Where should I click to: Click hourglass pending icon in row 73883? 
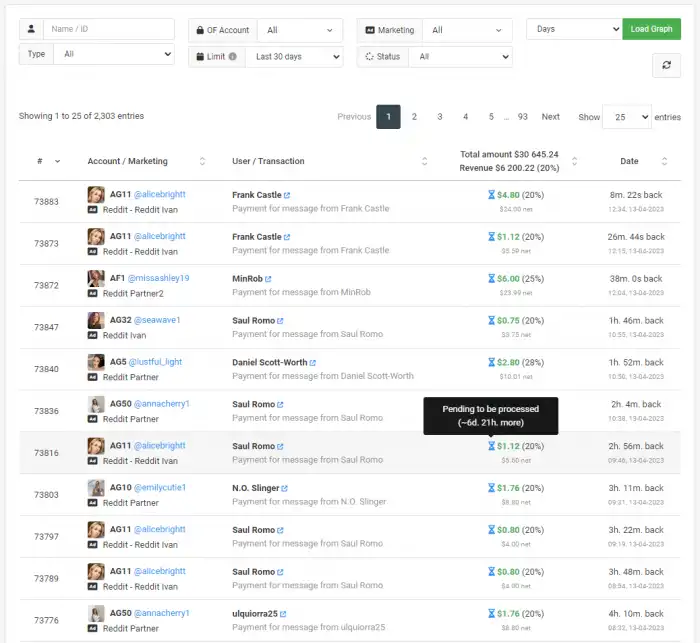tap(490, 195)
